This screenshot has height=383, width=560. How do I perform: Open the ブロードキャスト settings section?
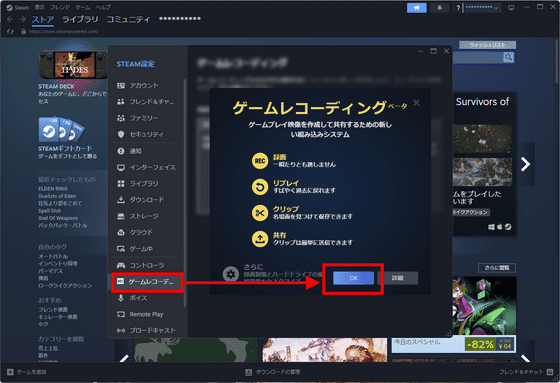coord(145,330)
